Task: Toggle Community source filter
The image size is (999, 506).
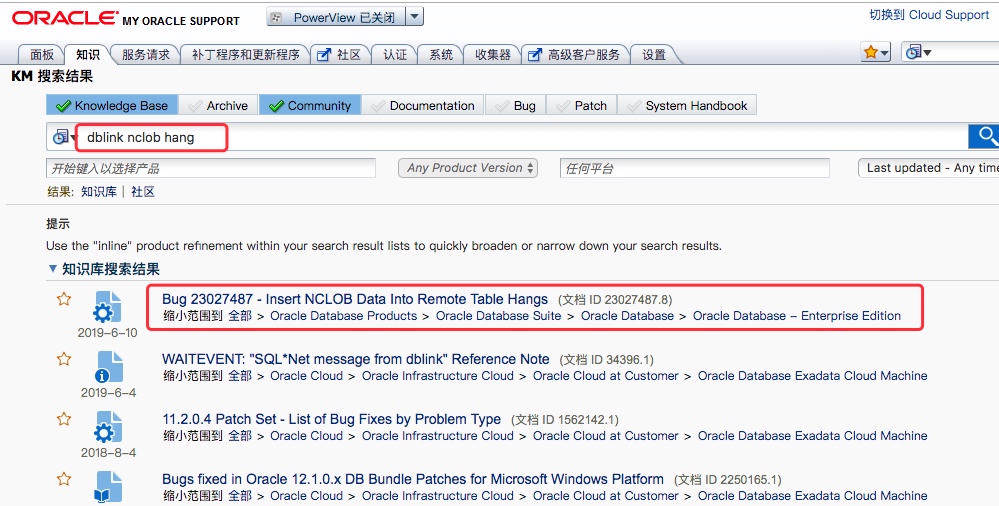Action: point(310,106)
